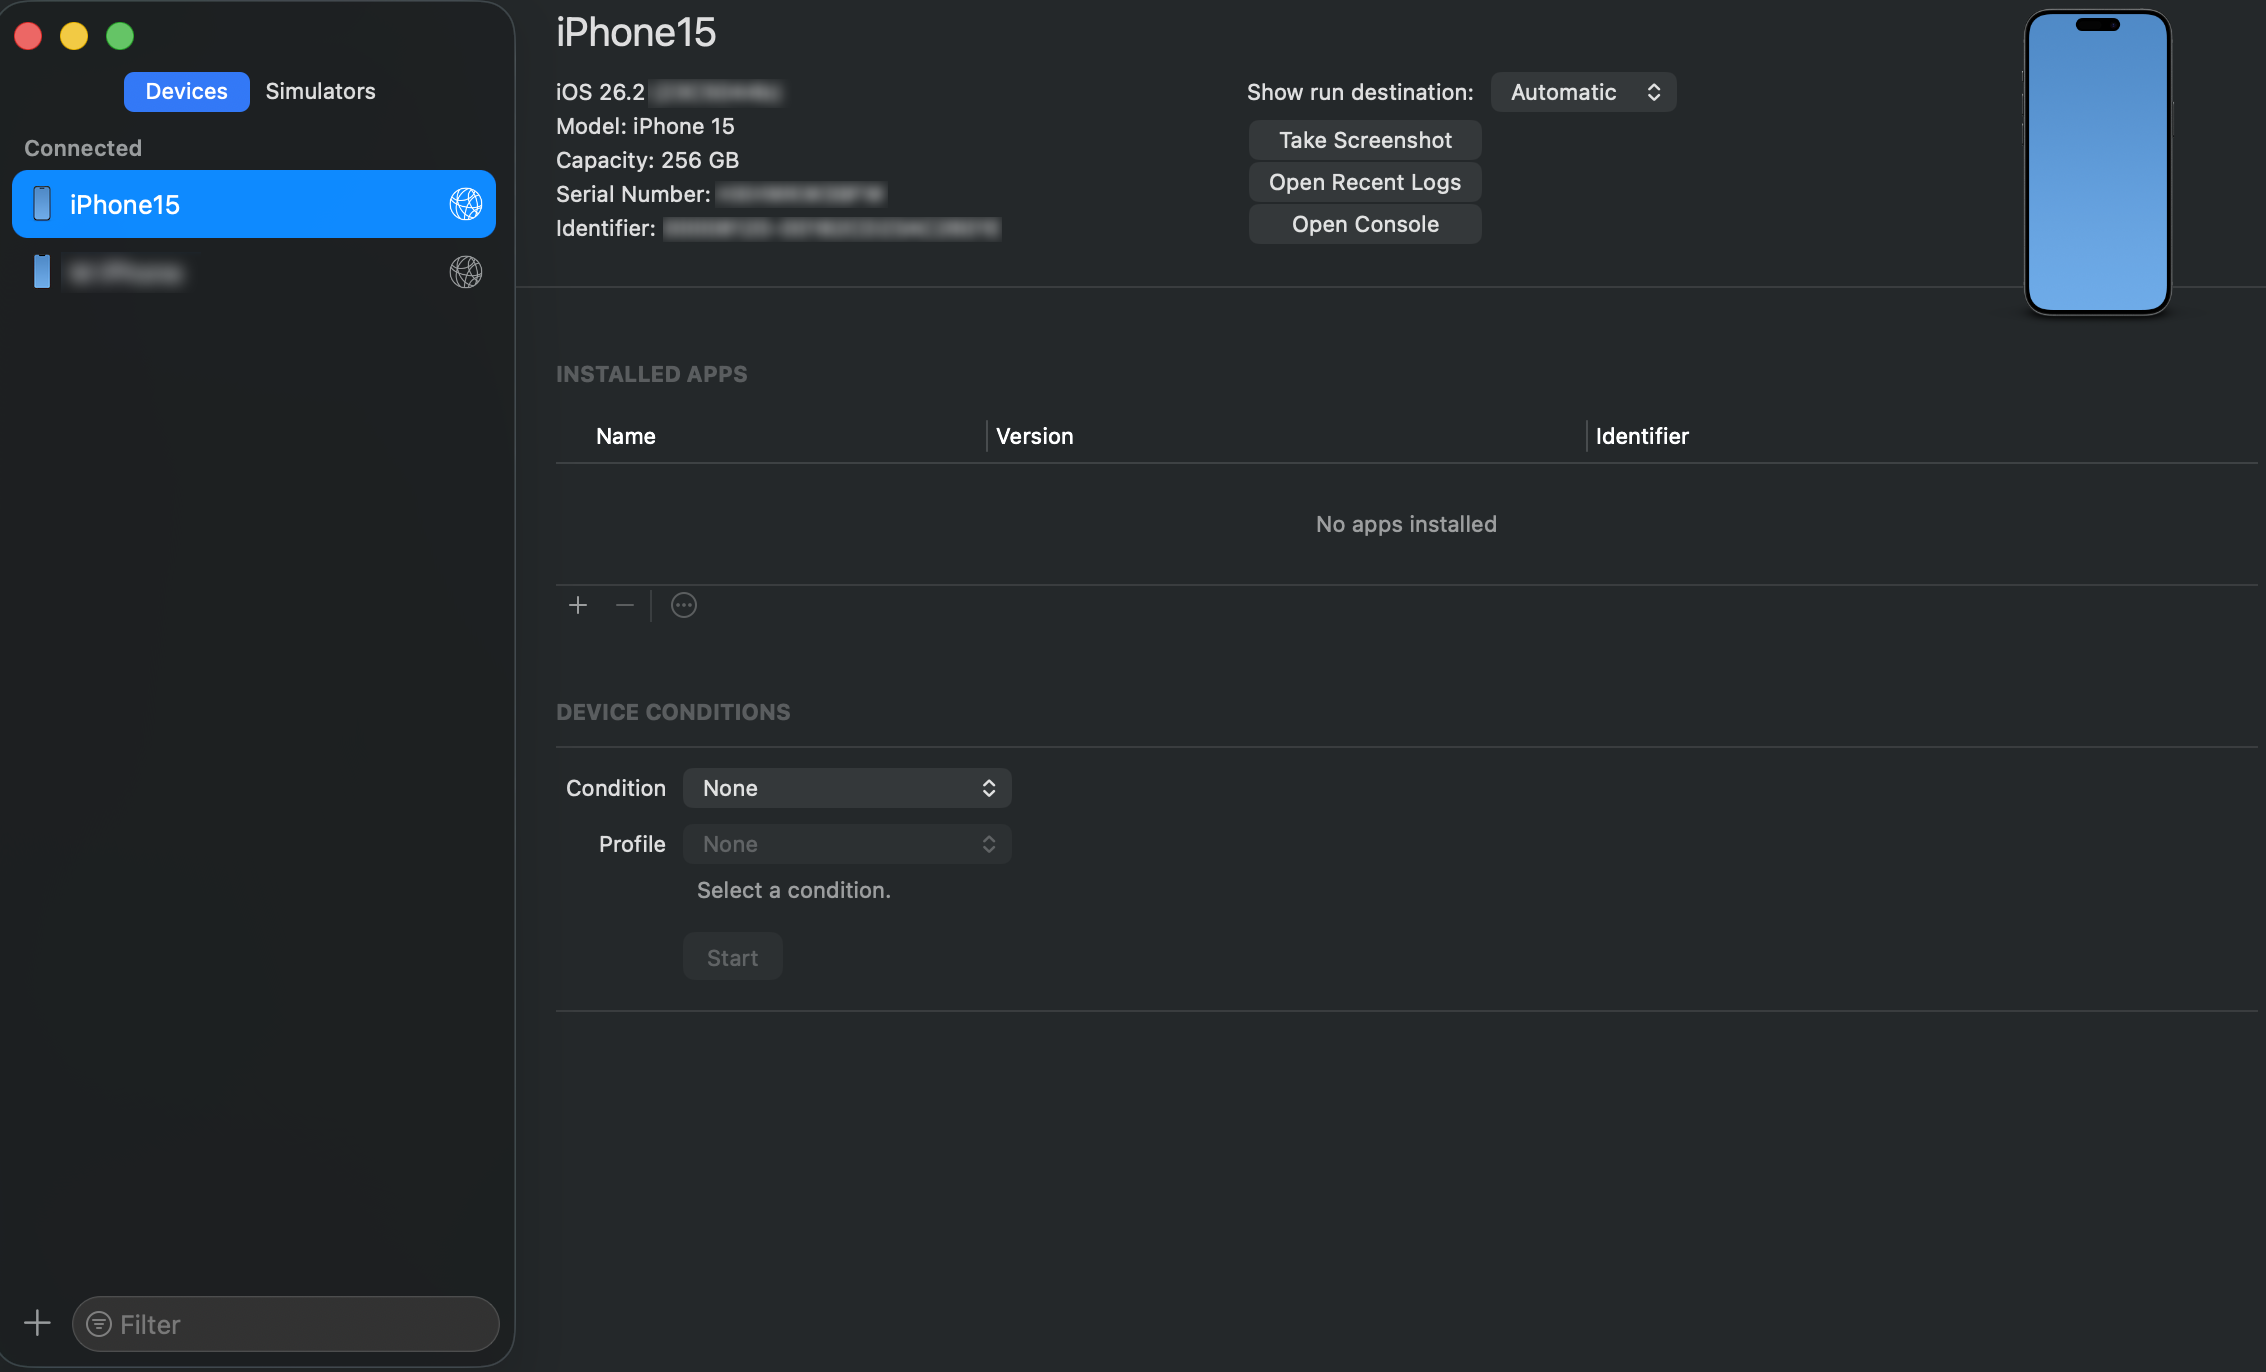Click the Version column header
The image size is (2266, 1372).
point(1034,435)
